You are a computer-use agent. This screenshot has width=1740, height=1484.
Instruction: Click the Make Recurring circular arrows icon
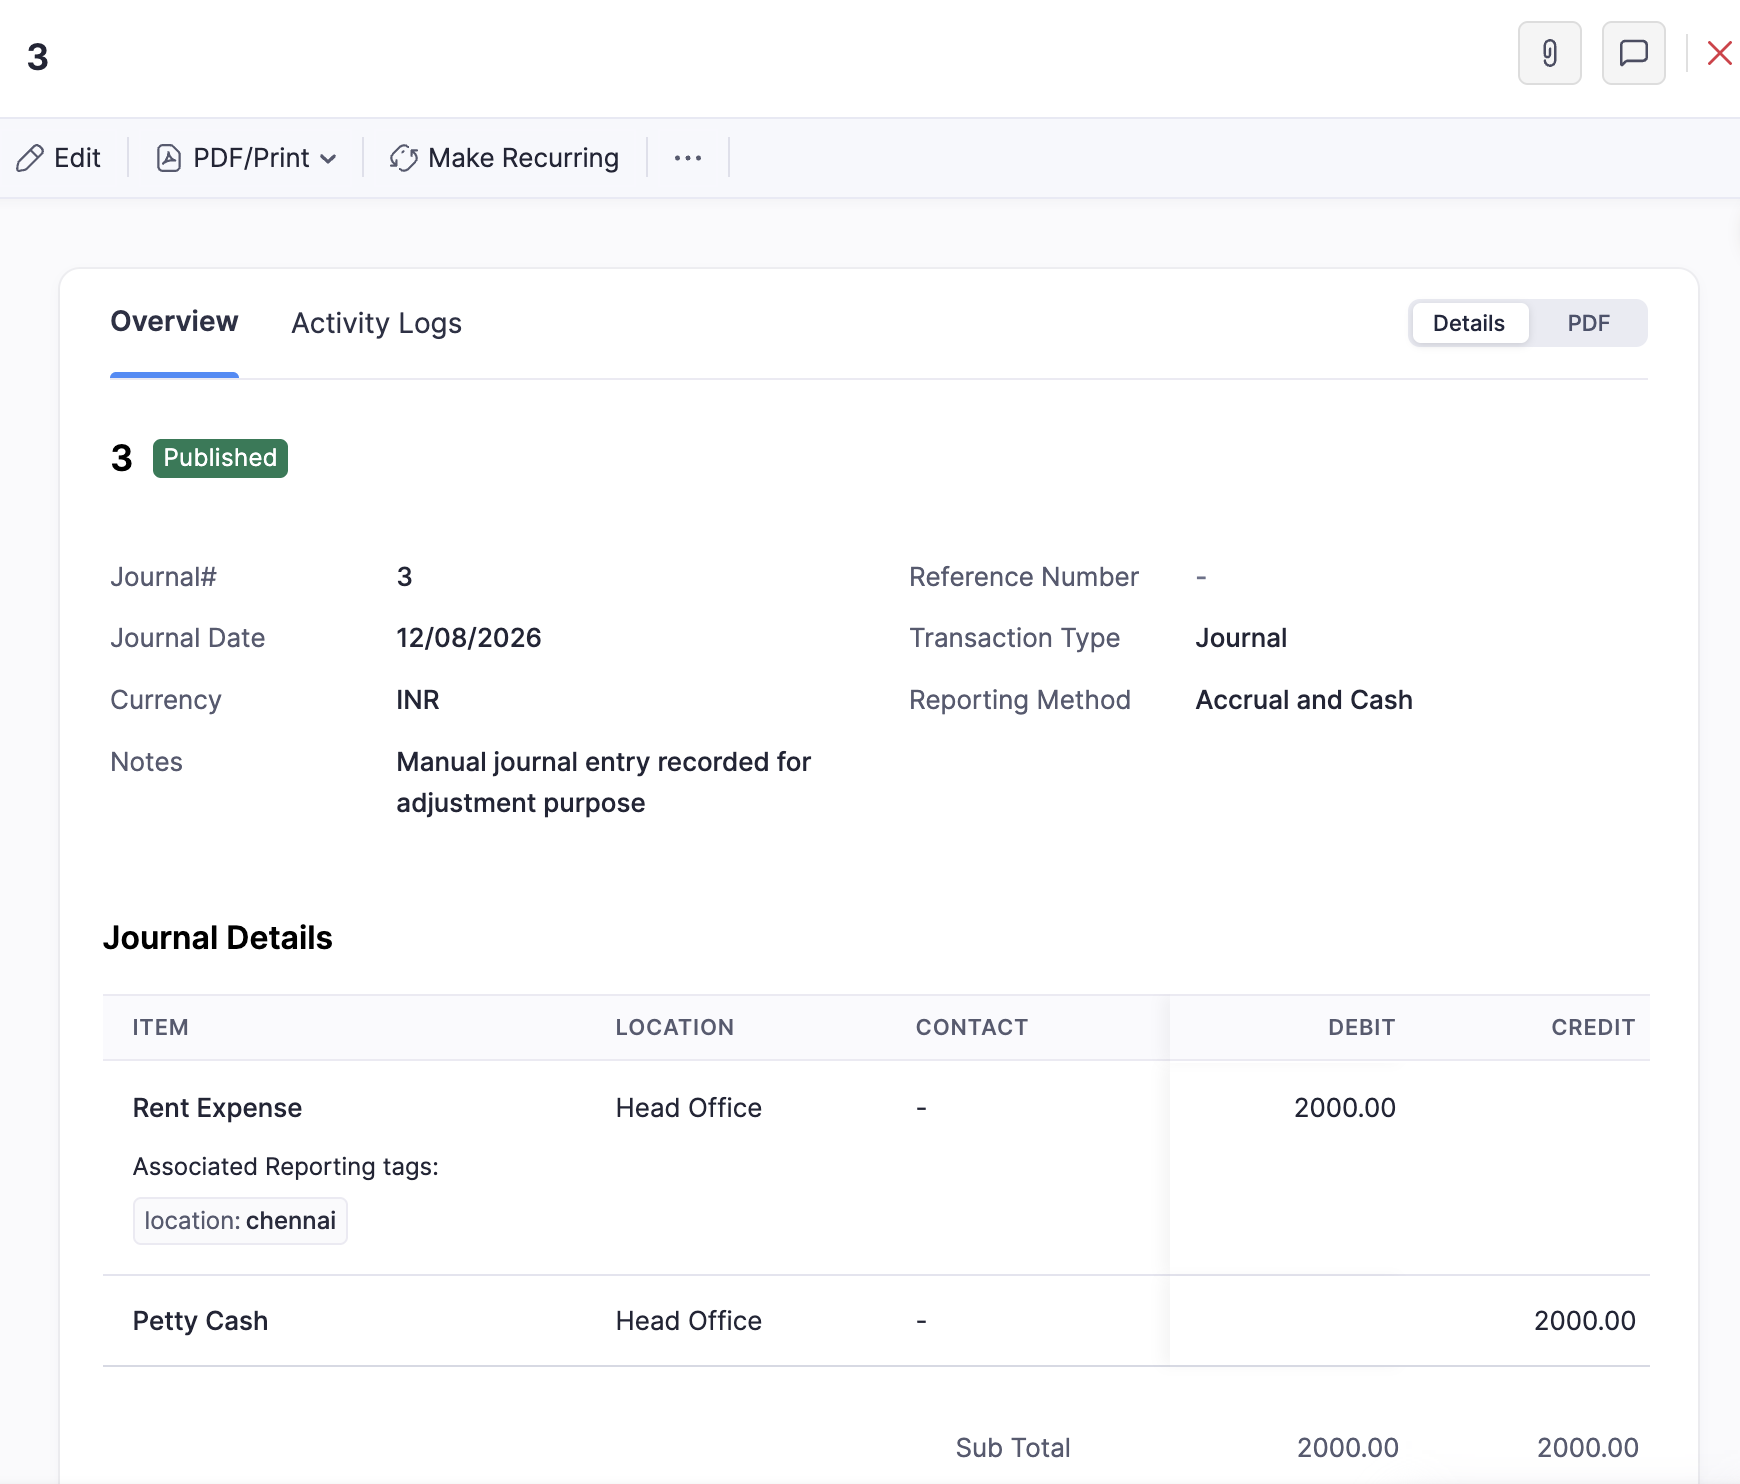pyautogui.click(x=404, y=158)
